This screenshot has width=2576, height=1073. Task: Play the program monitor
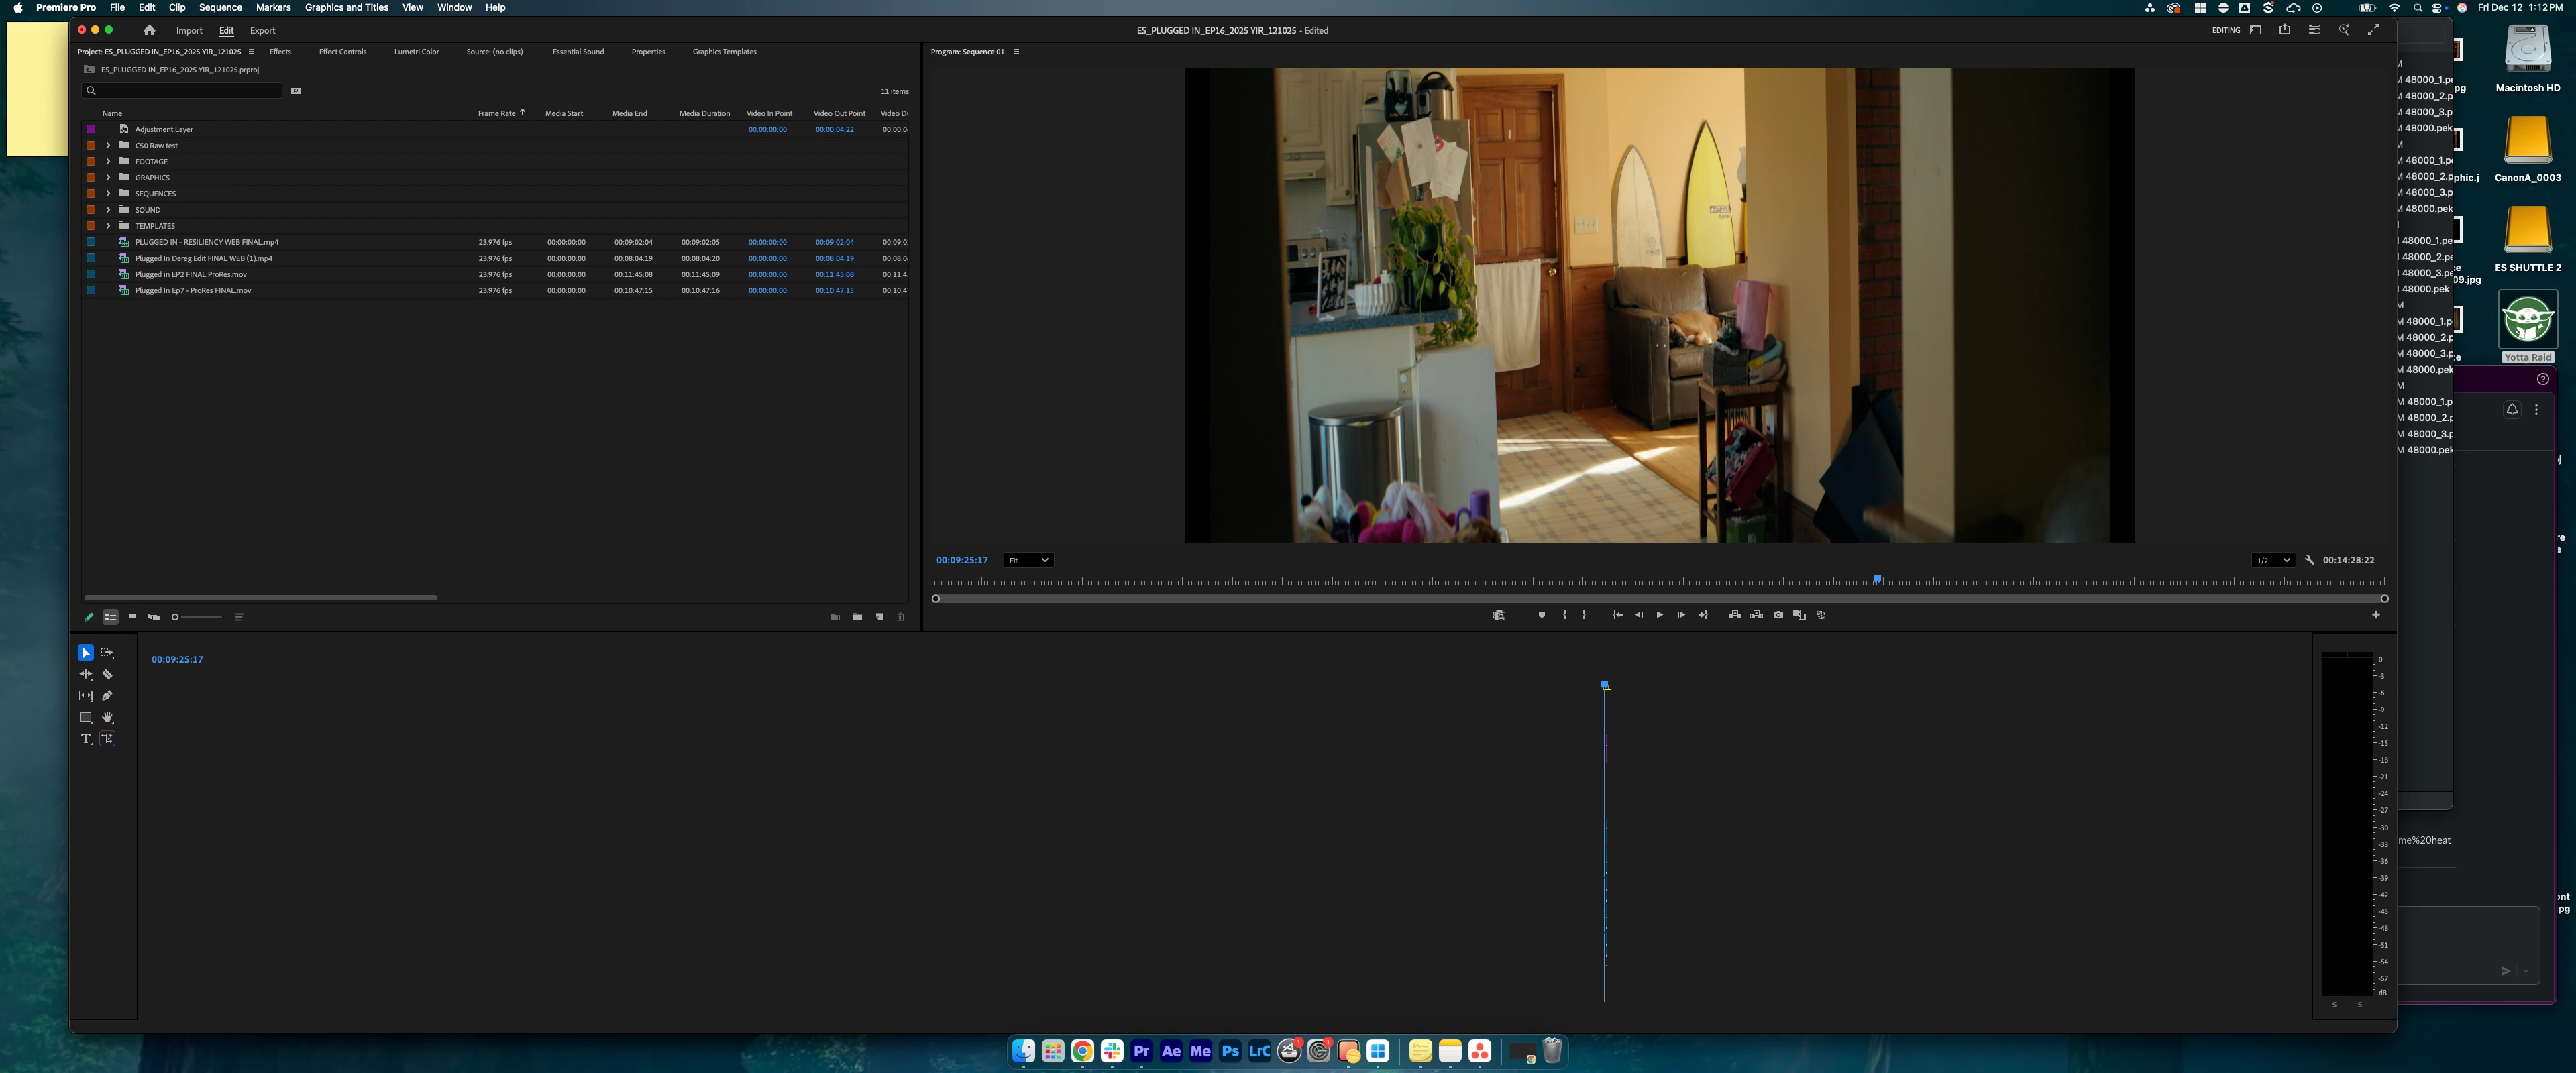click(1660, 615)
